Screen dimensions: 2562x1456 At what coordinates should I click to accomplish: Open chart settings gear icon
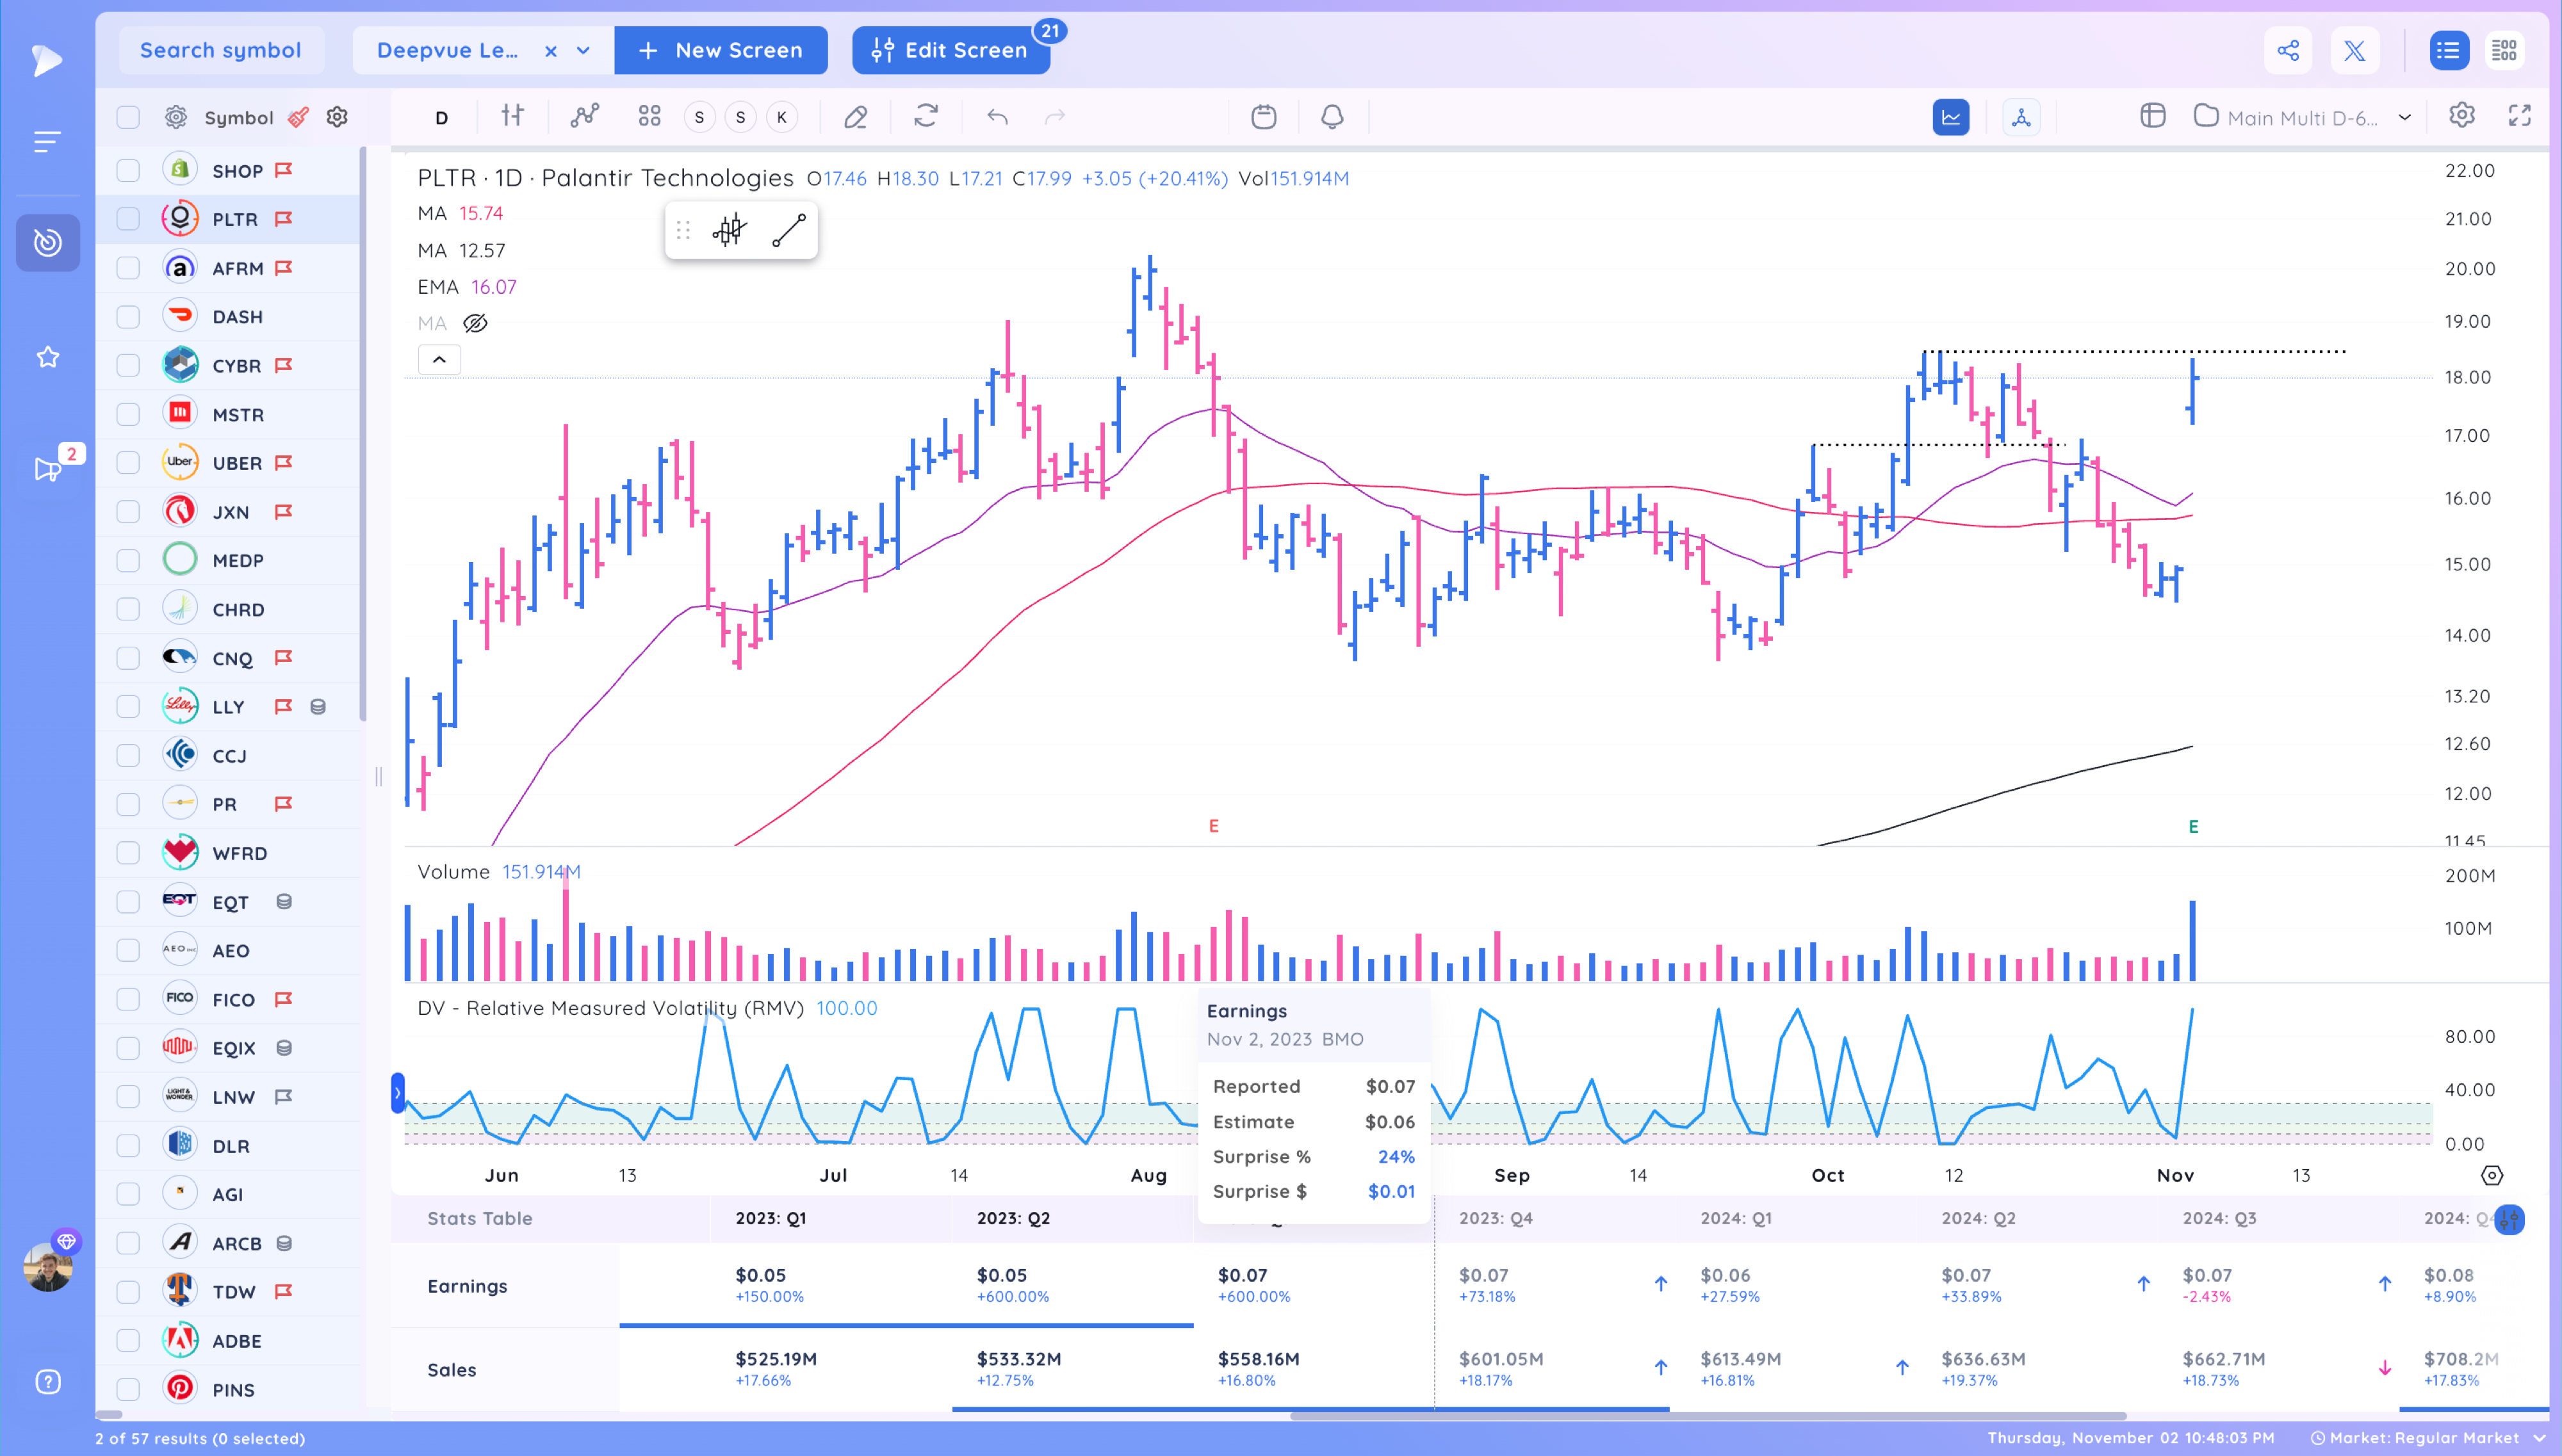click(2462, 116)
